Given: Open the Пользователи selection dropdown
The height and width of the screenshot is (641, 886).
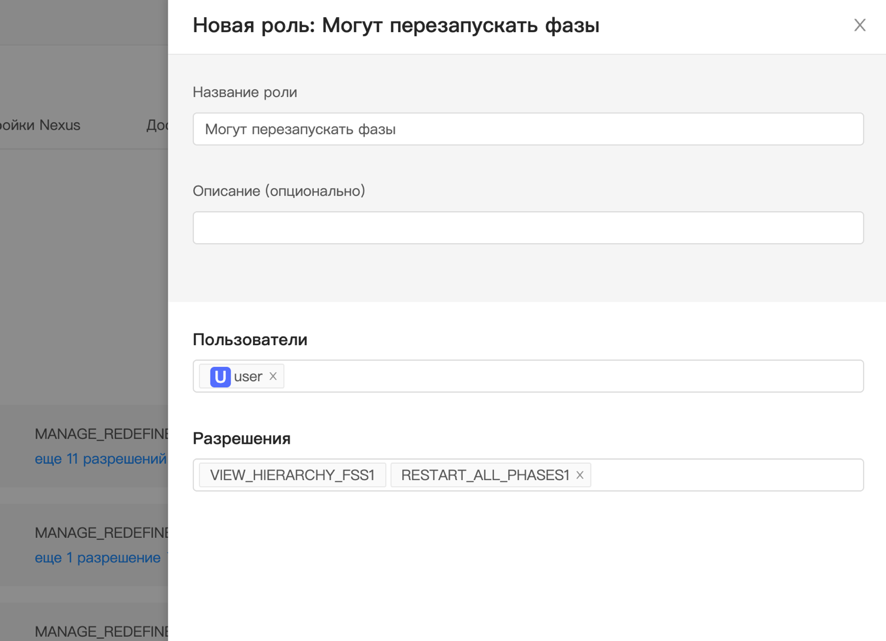Looking at the screenshot, I should (x=570, y=377).
